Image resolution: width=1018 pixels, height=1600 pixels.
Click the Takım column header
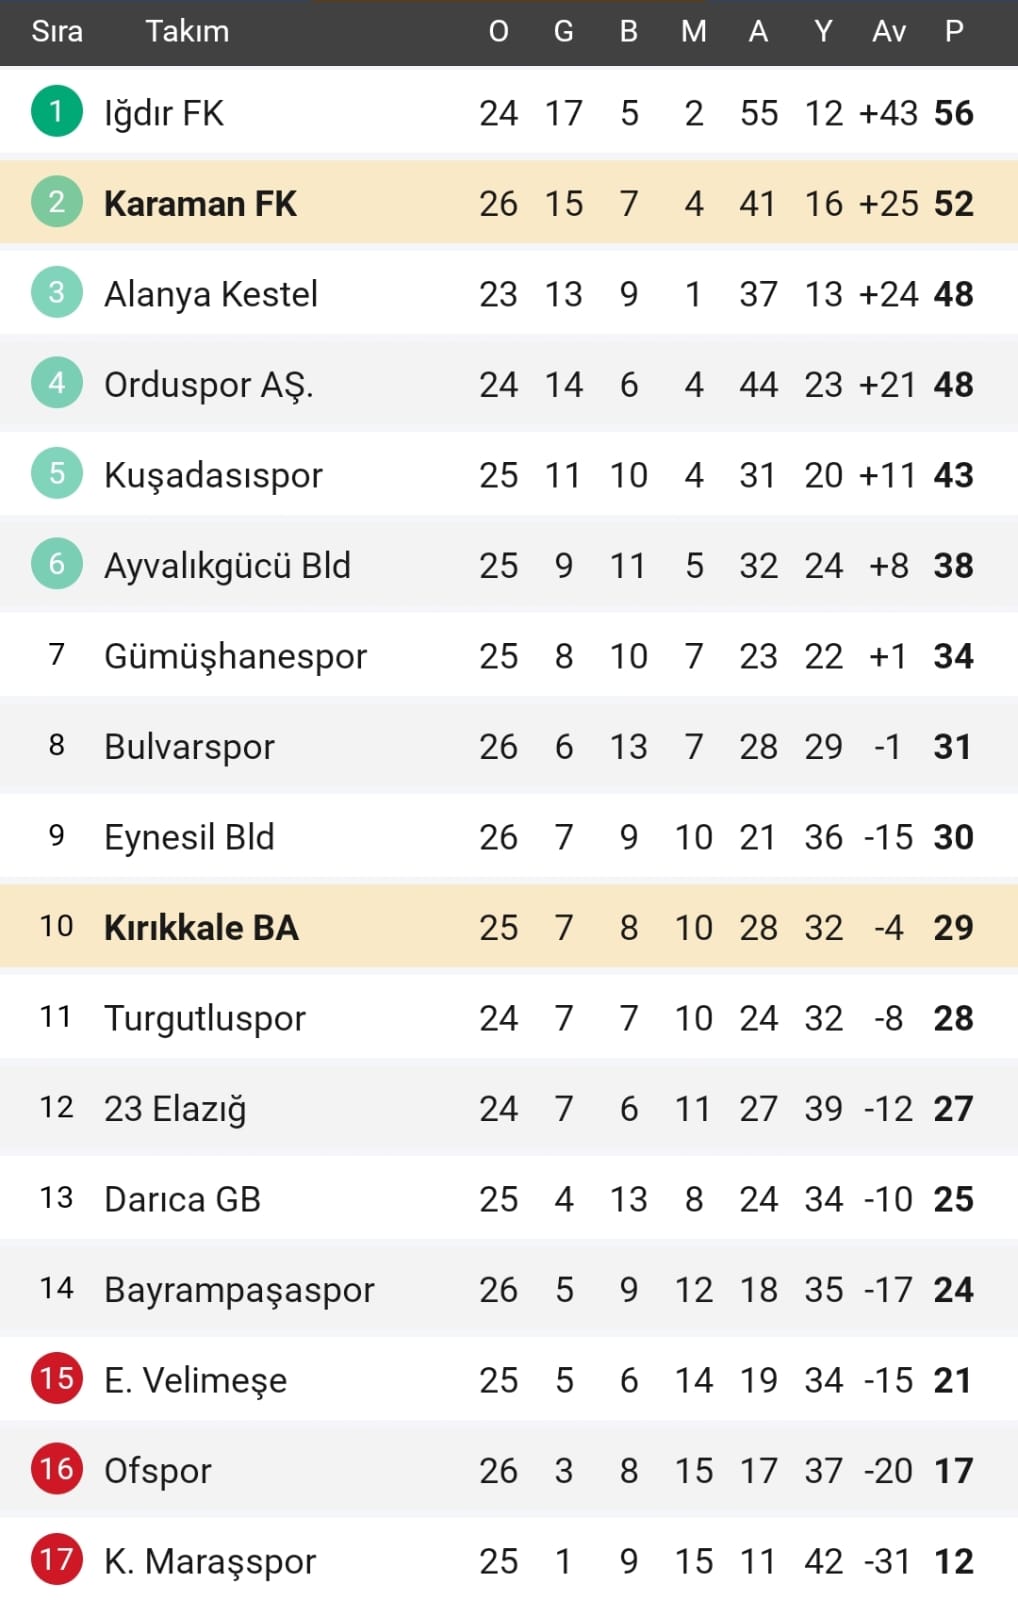[187, 32]
